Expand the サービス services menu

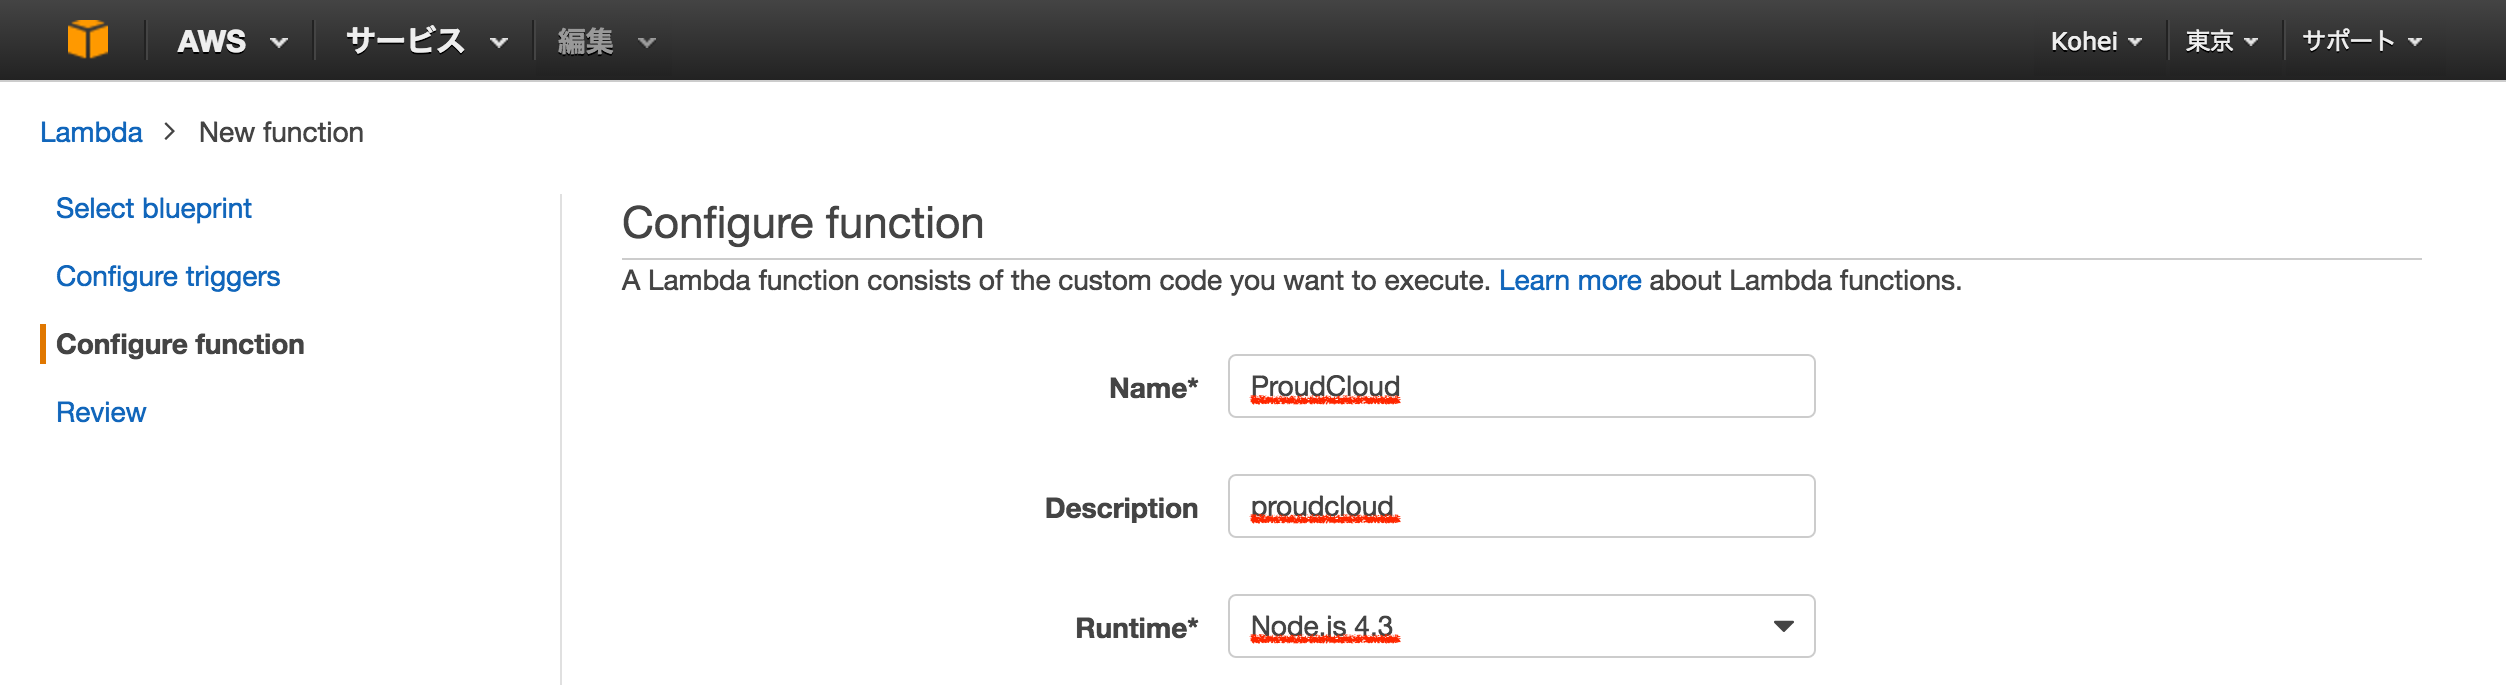click(x=426, y=41)
